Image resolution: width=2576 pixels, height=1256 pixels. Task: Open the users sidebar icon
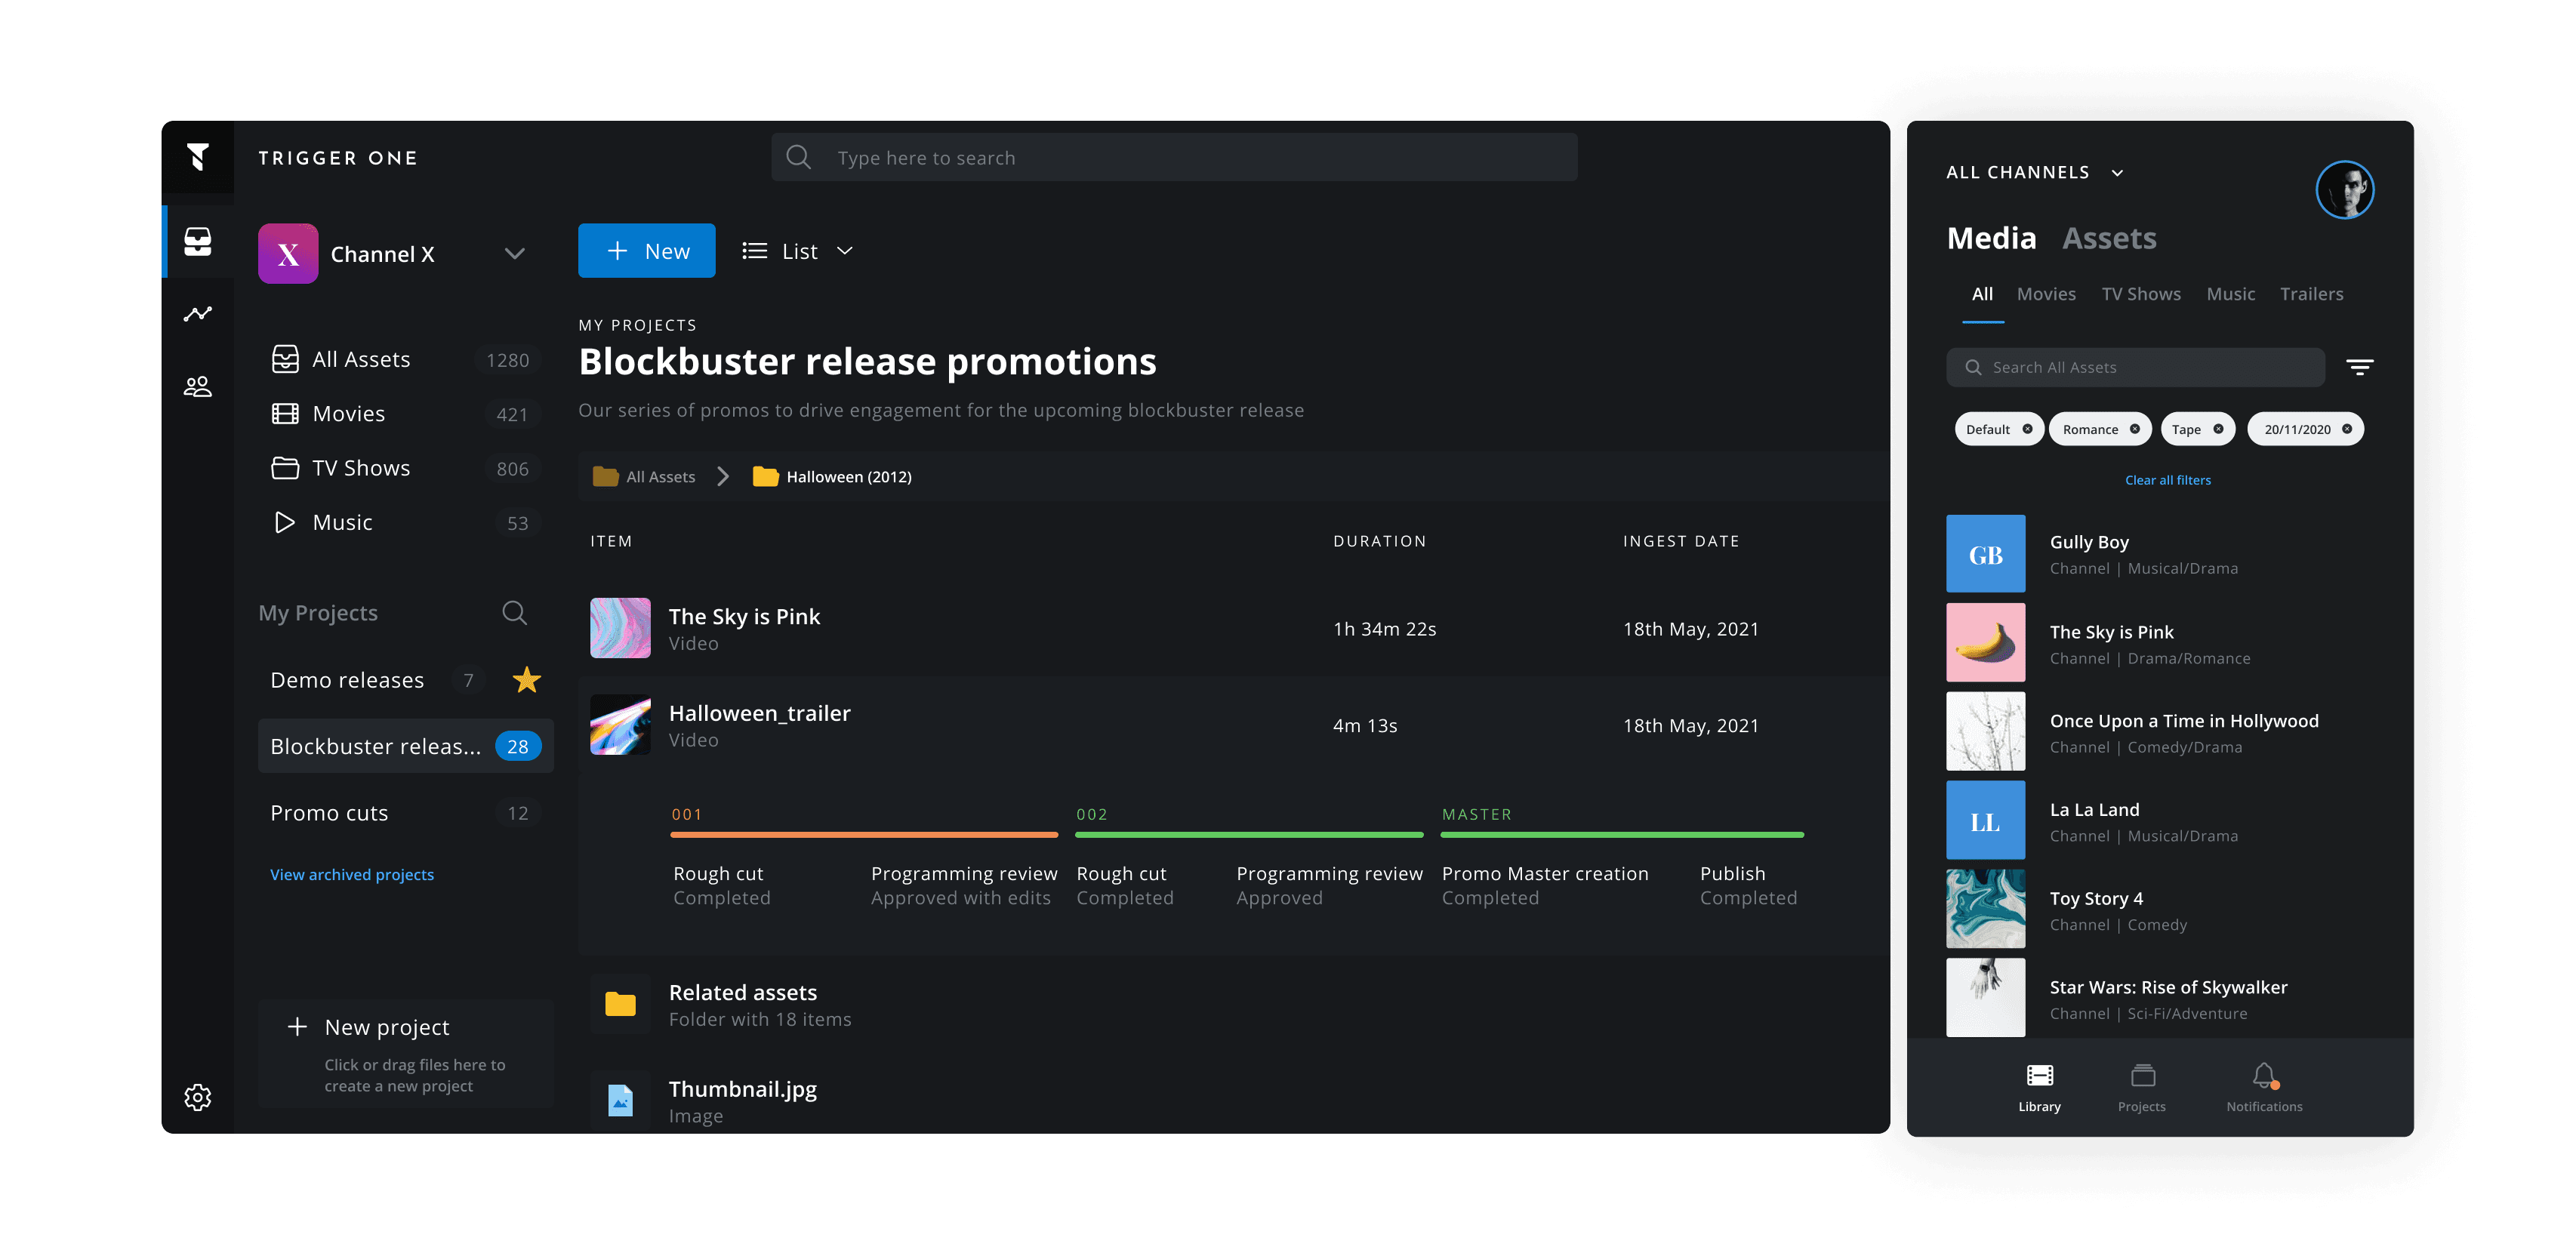(x=198, y=387)
